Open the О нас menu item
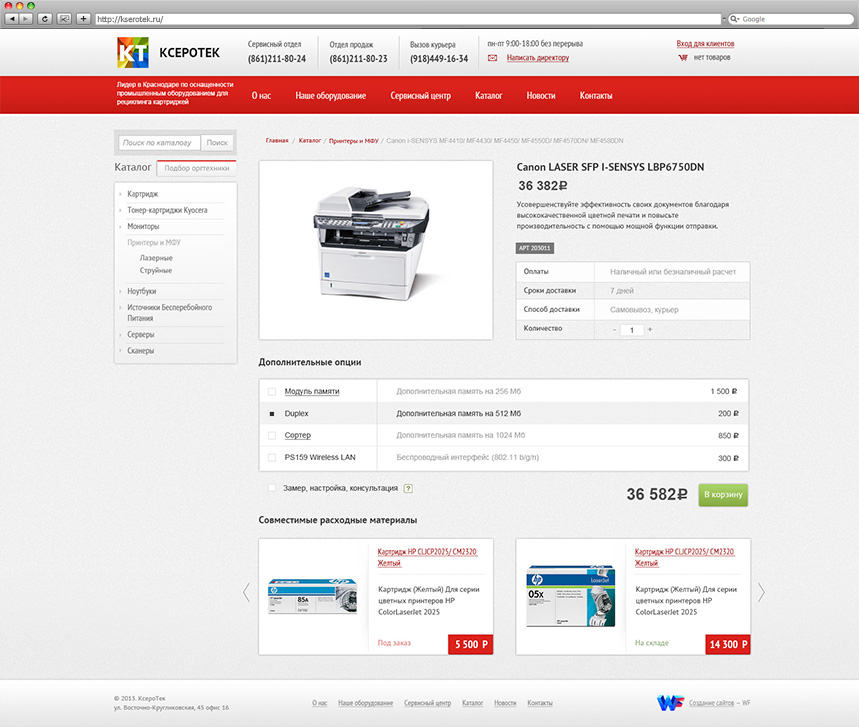This screenshot has height=727, width=859. click(x=261, y=95)
